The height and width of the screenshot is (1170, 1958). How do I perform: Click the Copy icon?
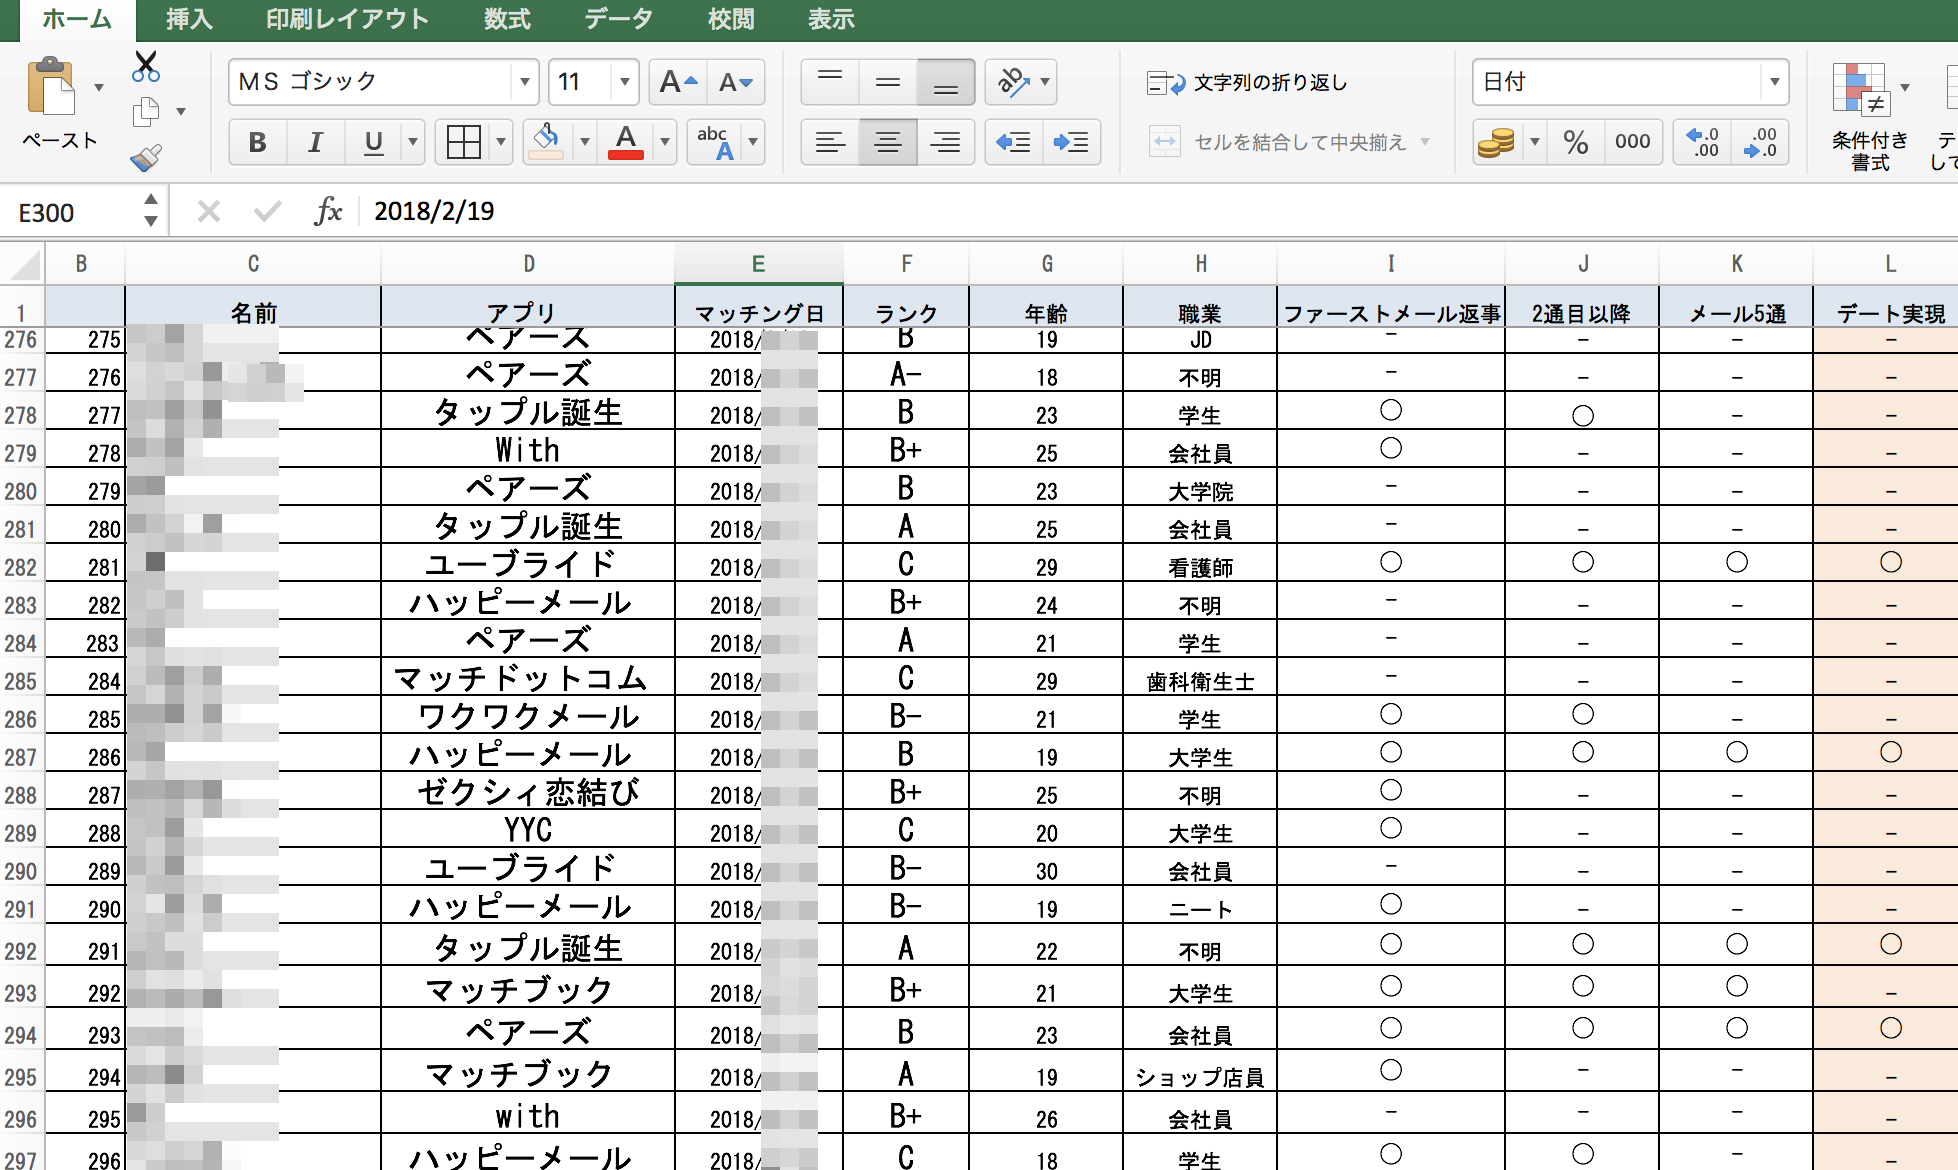tap(146, 111)
